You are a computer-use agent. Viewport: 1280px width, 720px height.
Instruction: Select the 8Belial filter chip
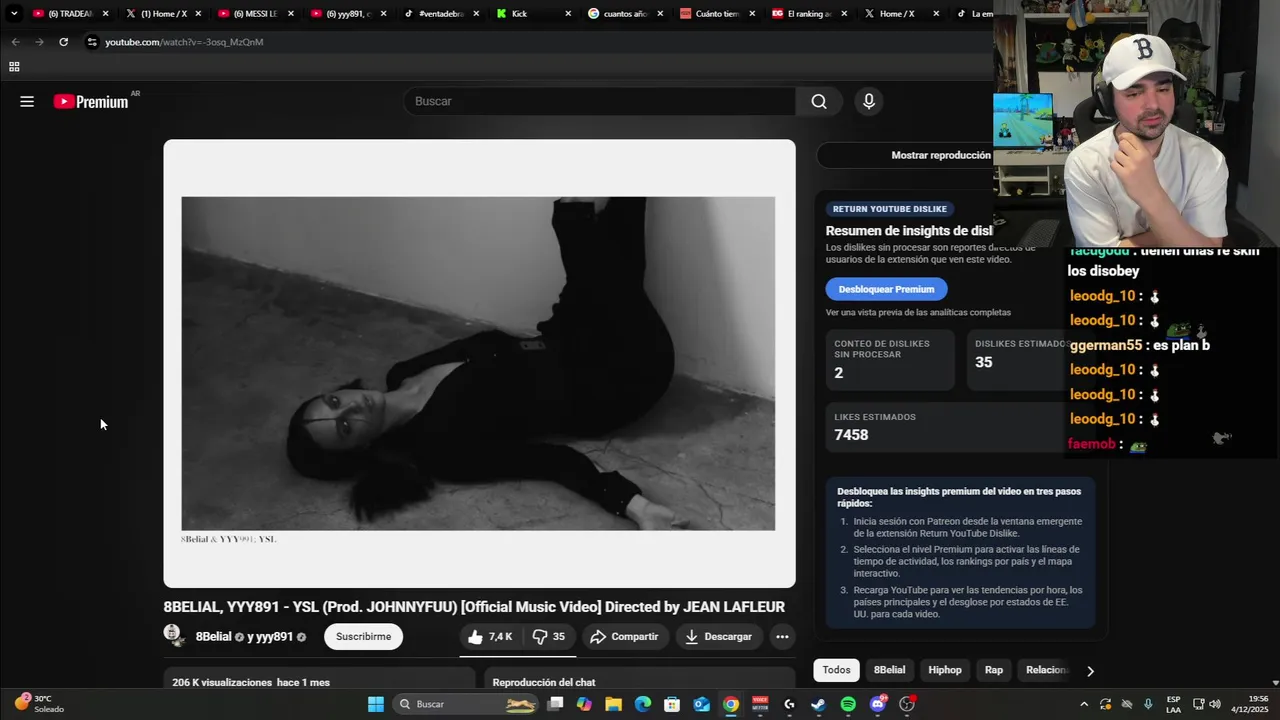click(889, 670)
